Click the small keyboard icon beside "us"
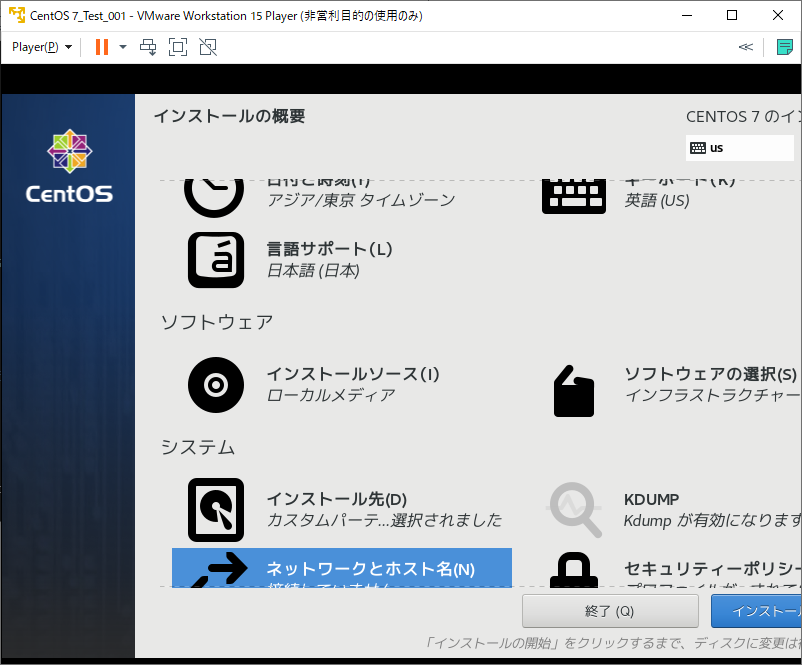Image resolution: width=802 pixels, height=665 pixels. (x=698, y=148)
